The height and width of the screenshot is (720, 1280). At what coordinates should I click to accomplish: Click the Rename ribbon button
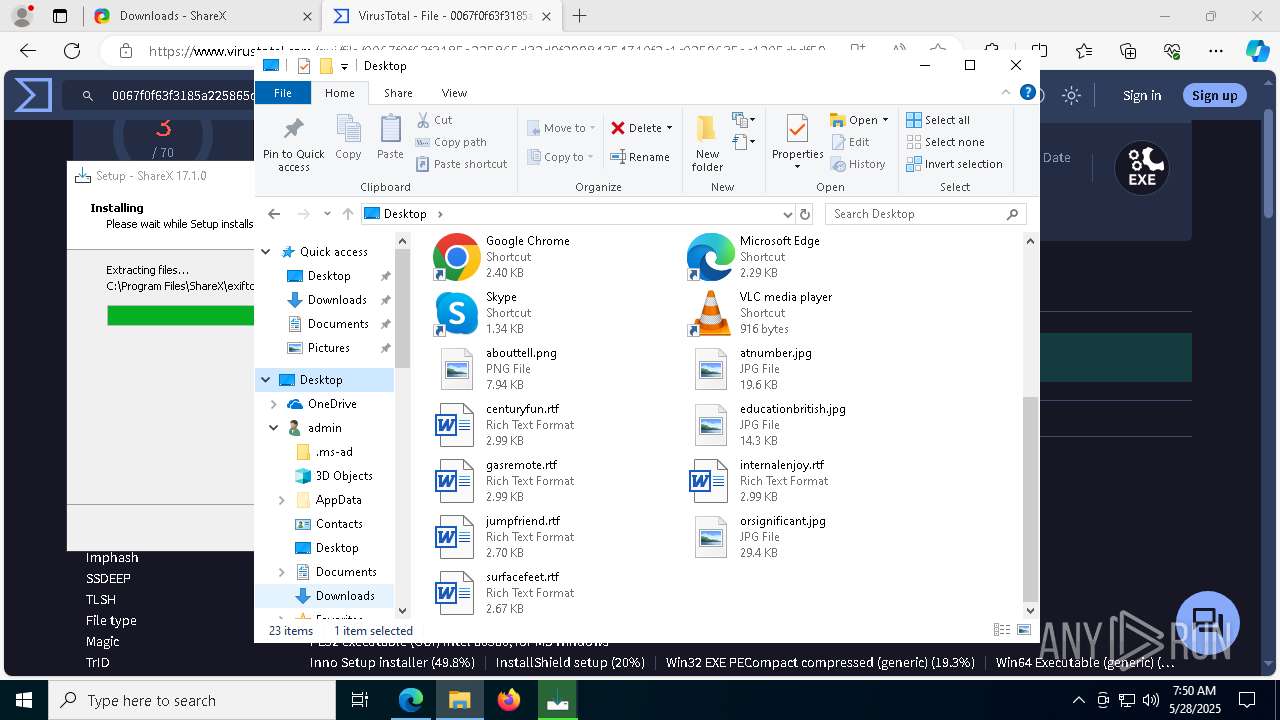coord(640,157)
